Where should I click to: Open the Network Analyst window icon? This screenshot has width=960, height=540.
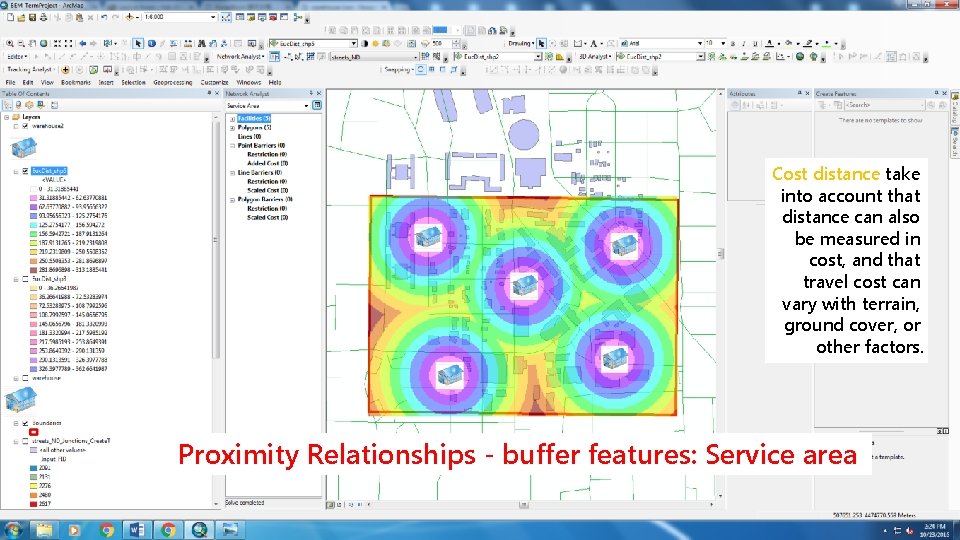[274, 56]
